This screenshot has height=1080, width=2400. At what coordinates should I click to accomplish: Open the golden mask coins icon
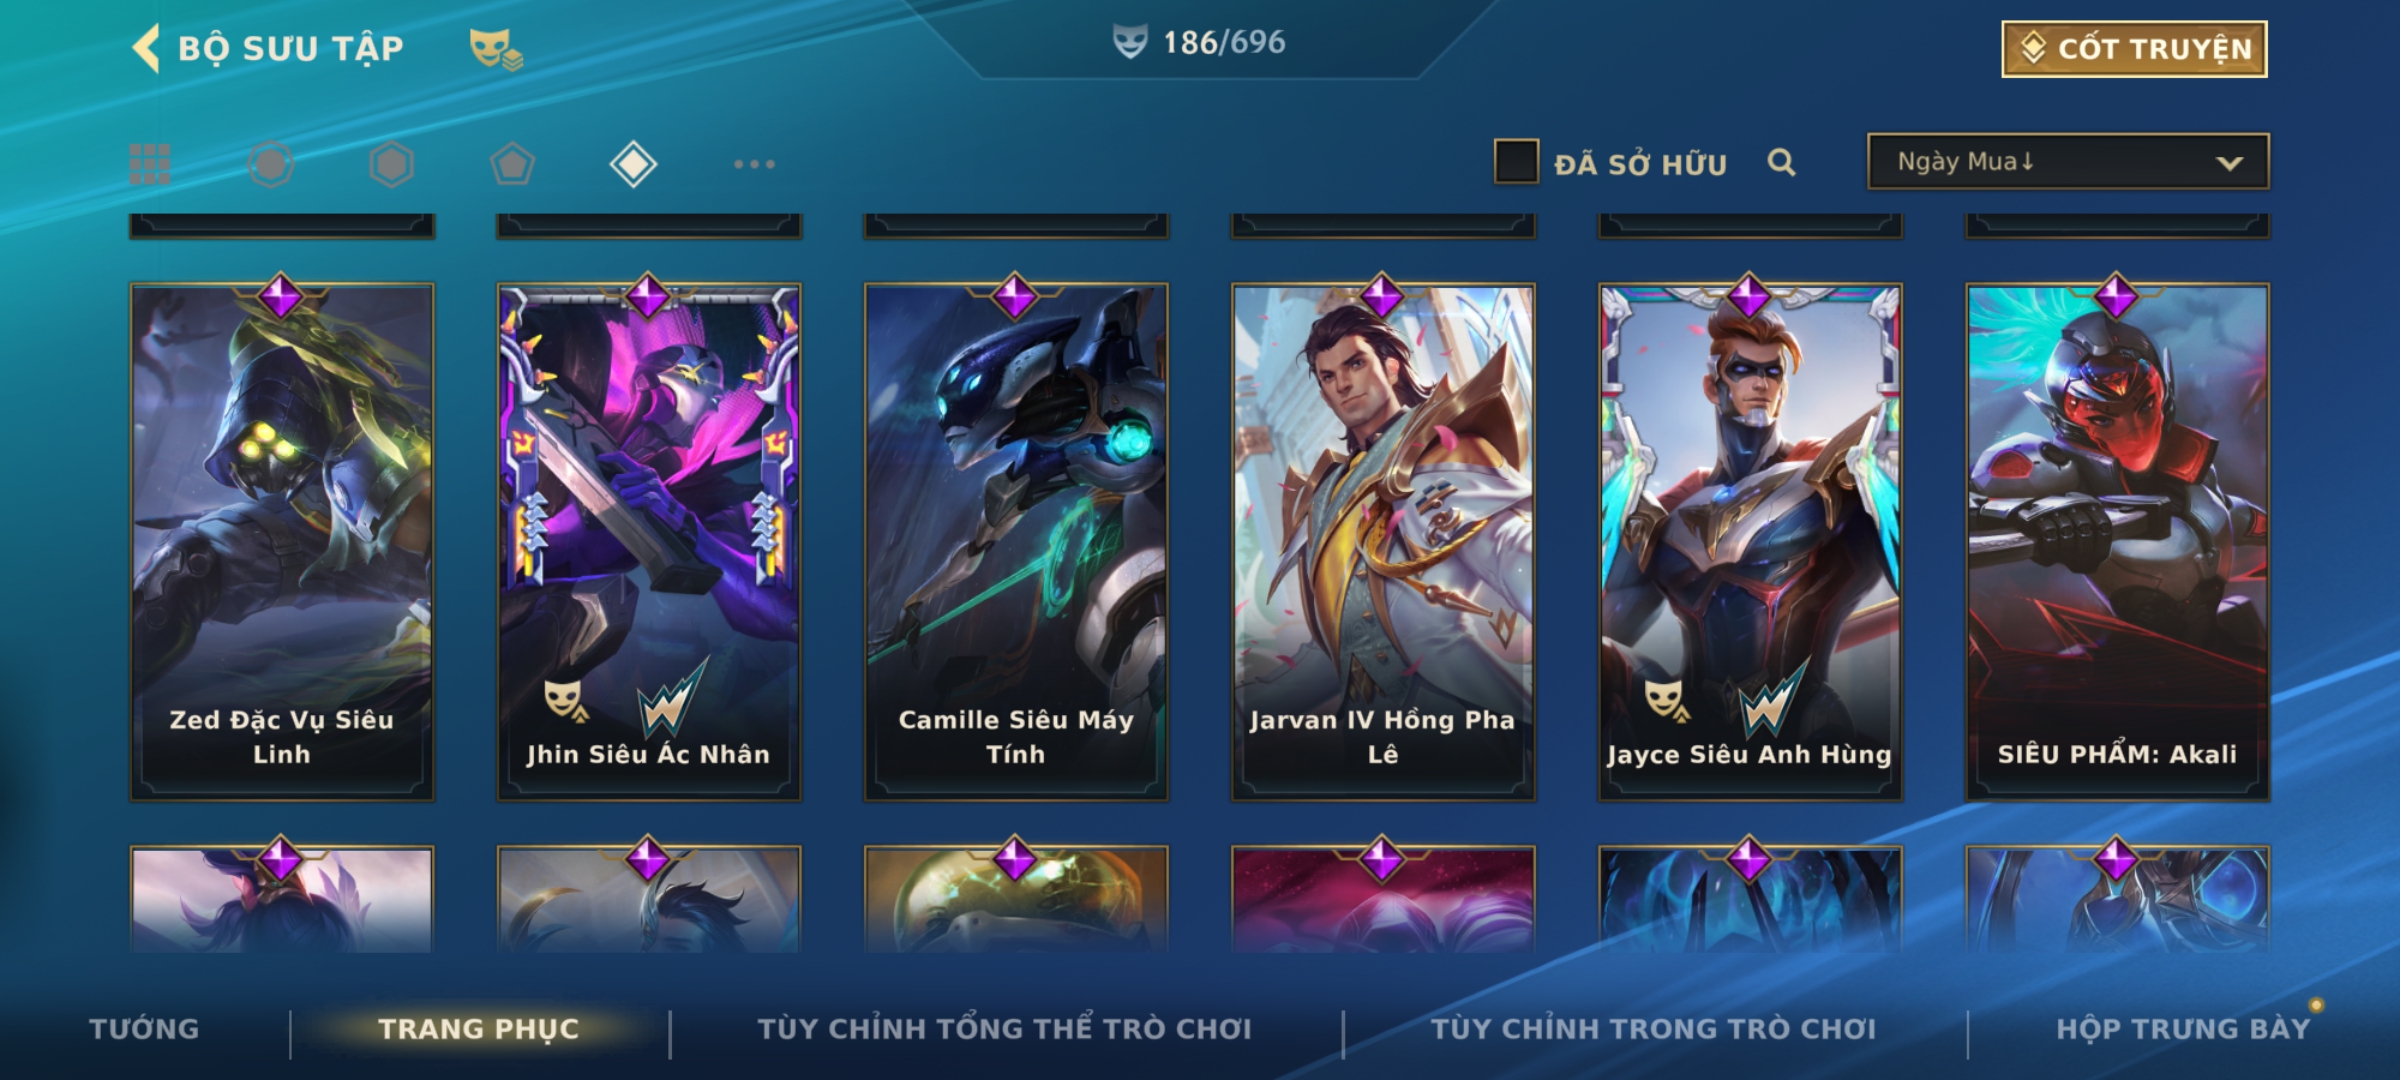(496, 48)
